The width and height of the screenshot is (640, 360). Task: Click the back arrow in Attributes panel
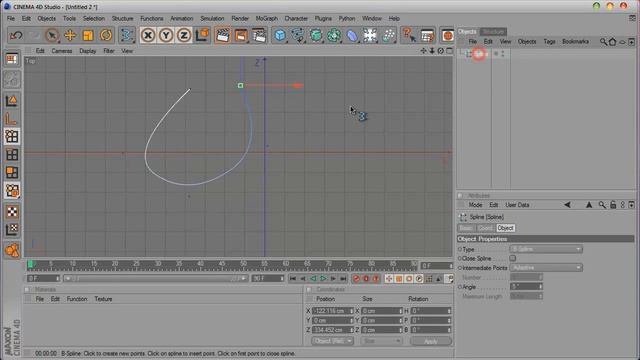pyautogui.click(x=567, y=205)
